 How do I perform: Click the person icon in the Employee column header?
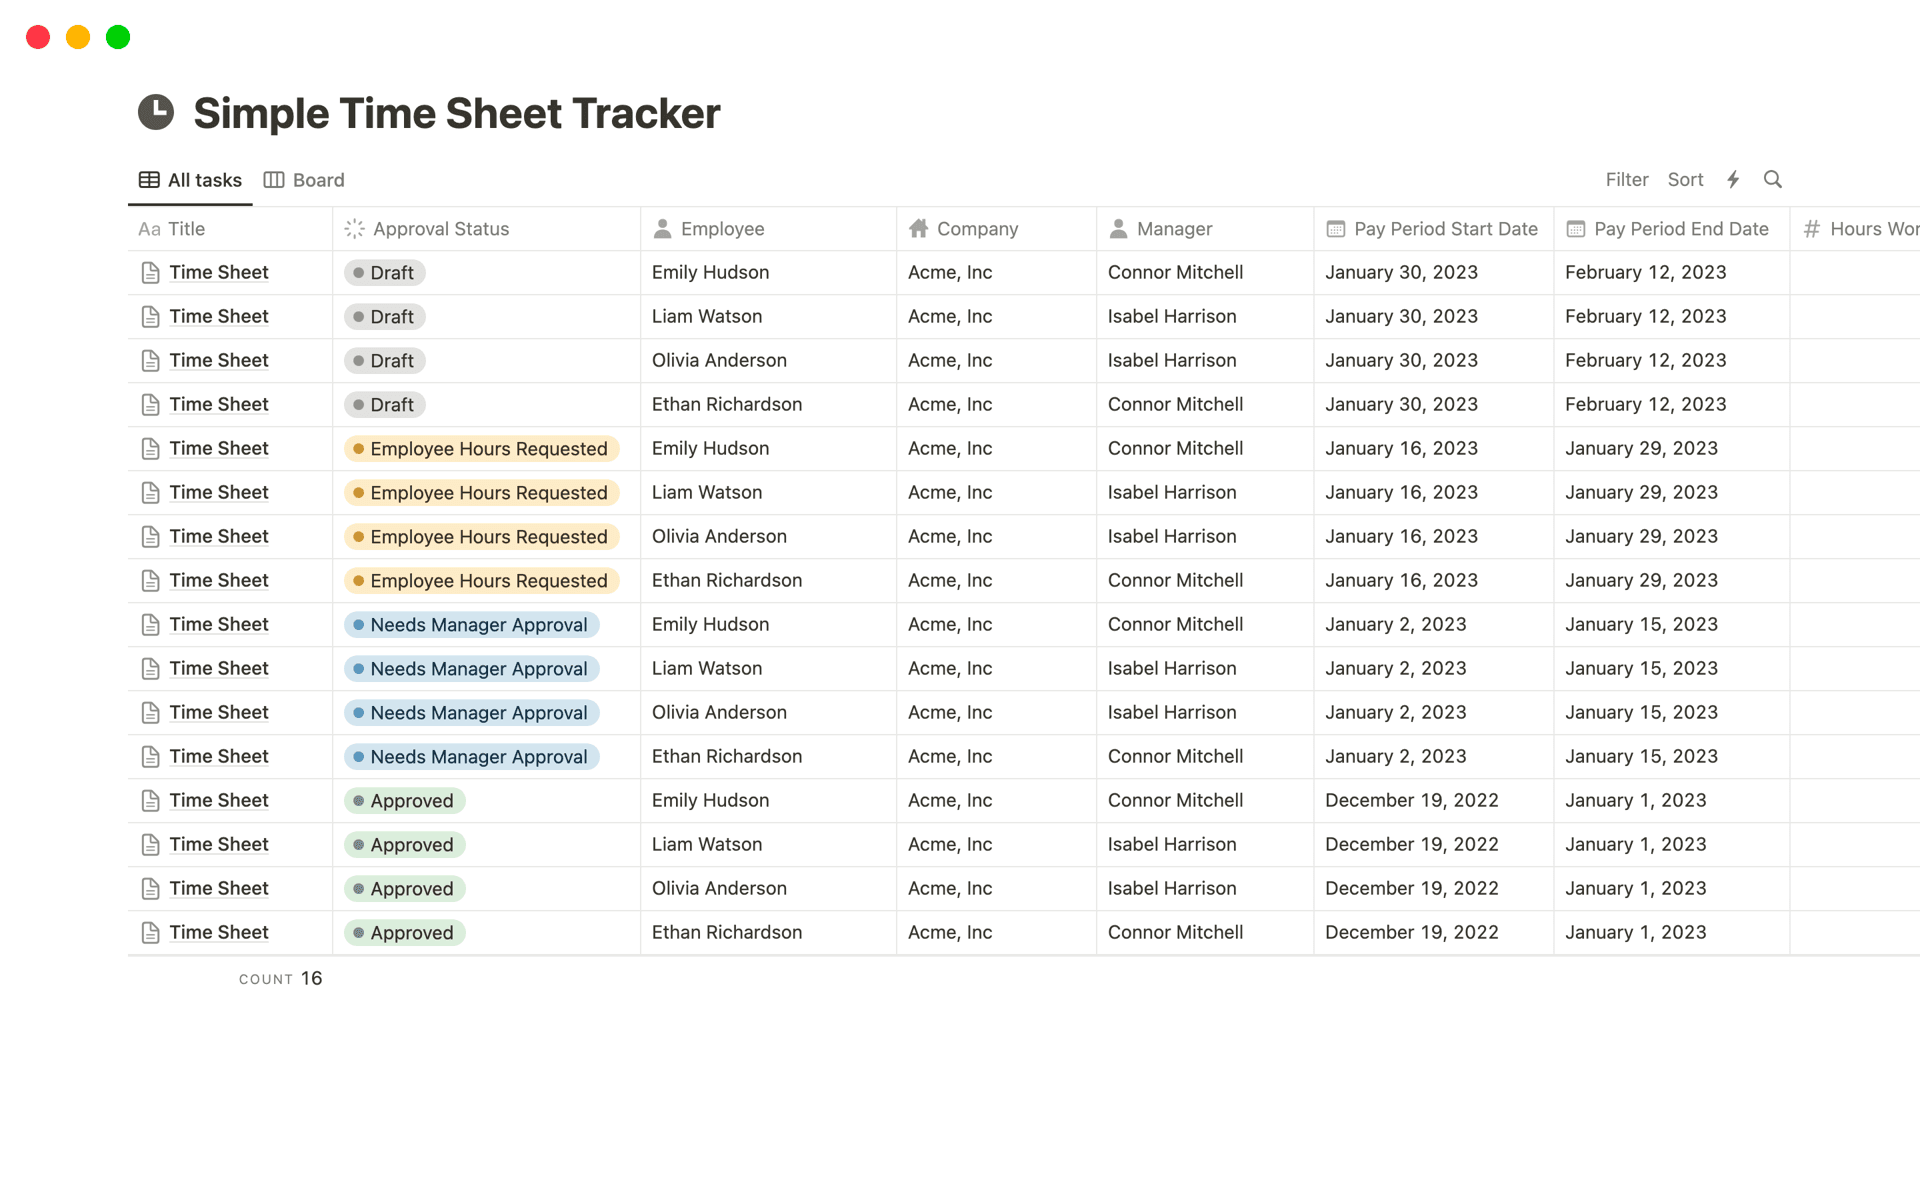pyautogui.click(x=662, y=228)
